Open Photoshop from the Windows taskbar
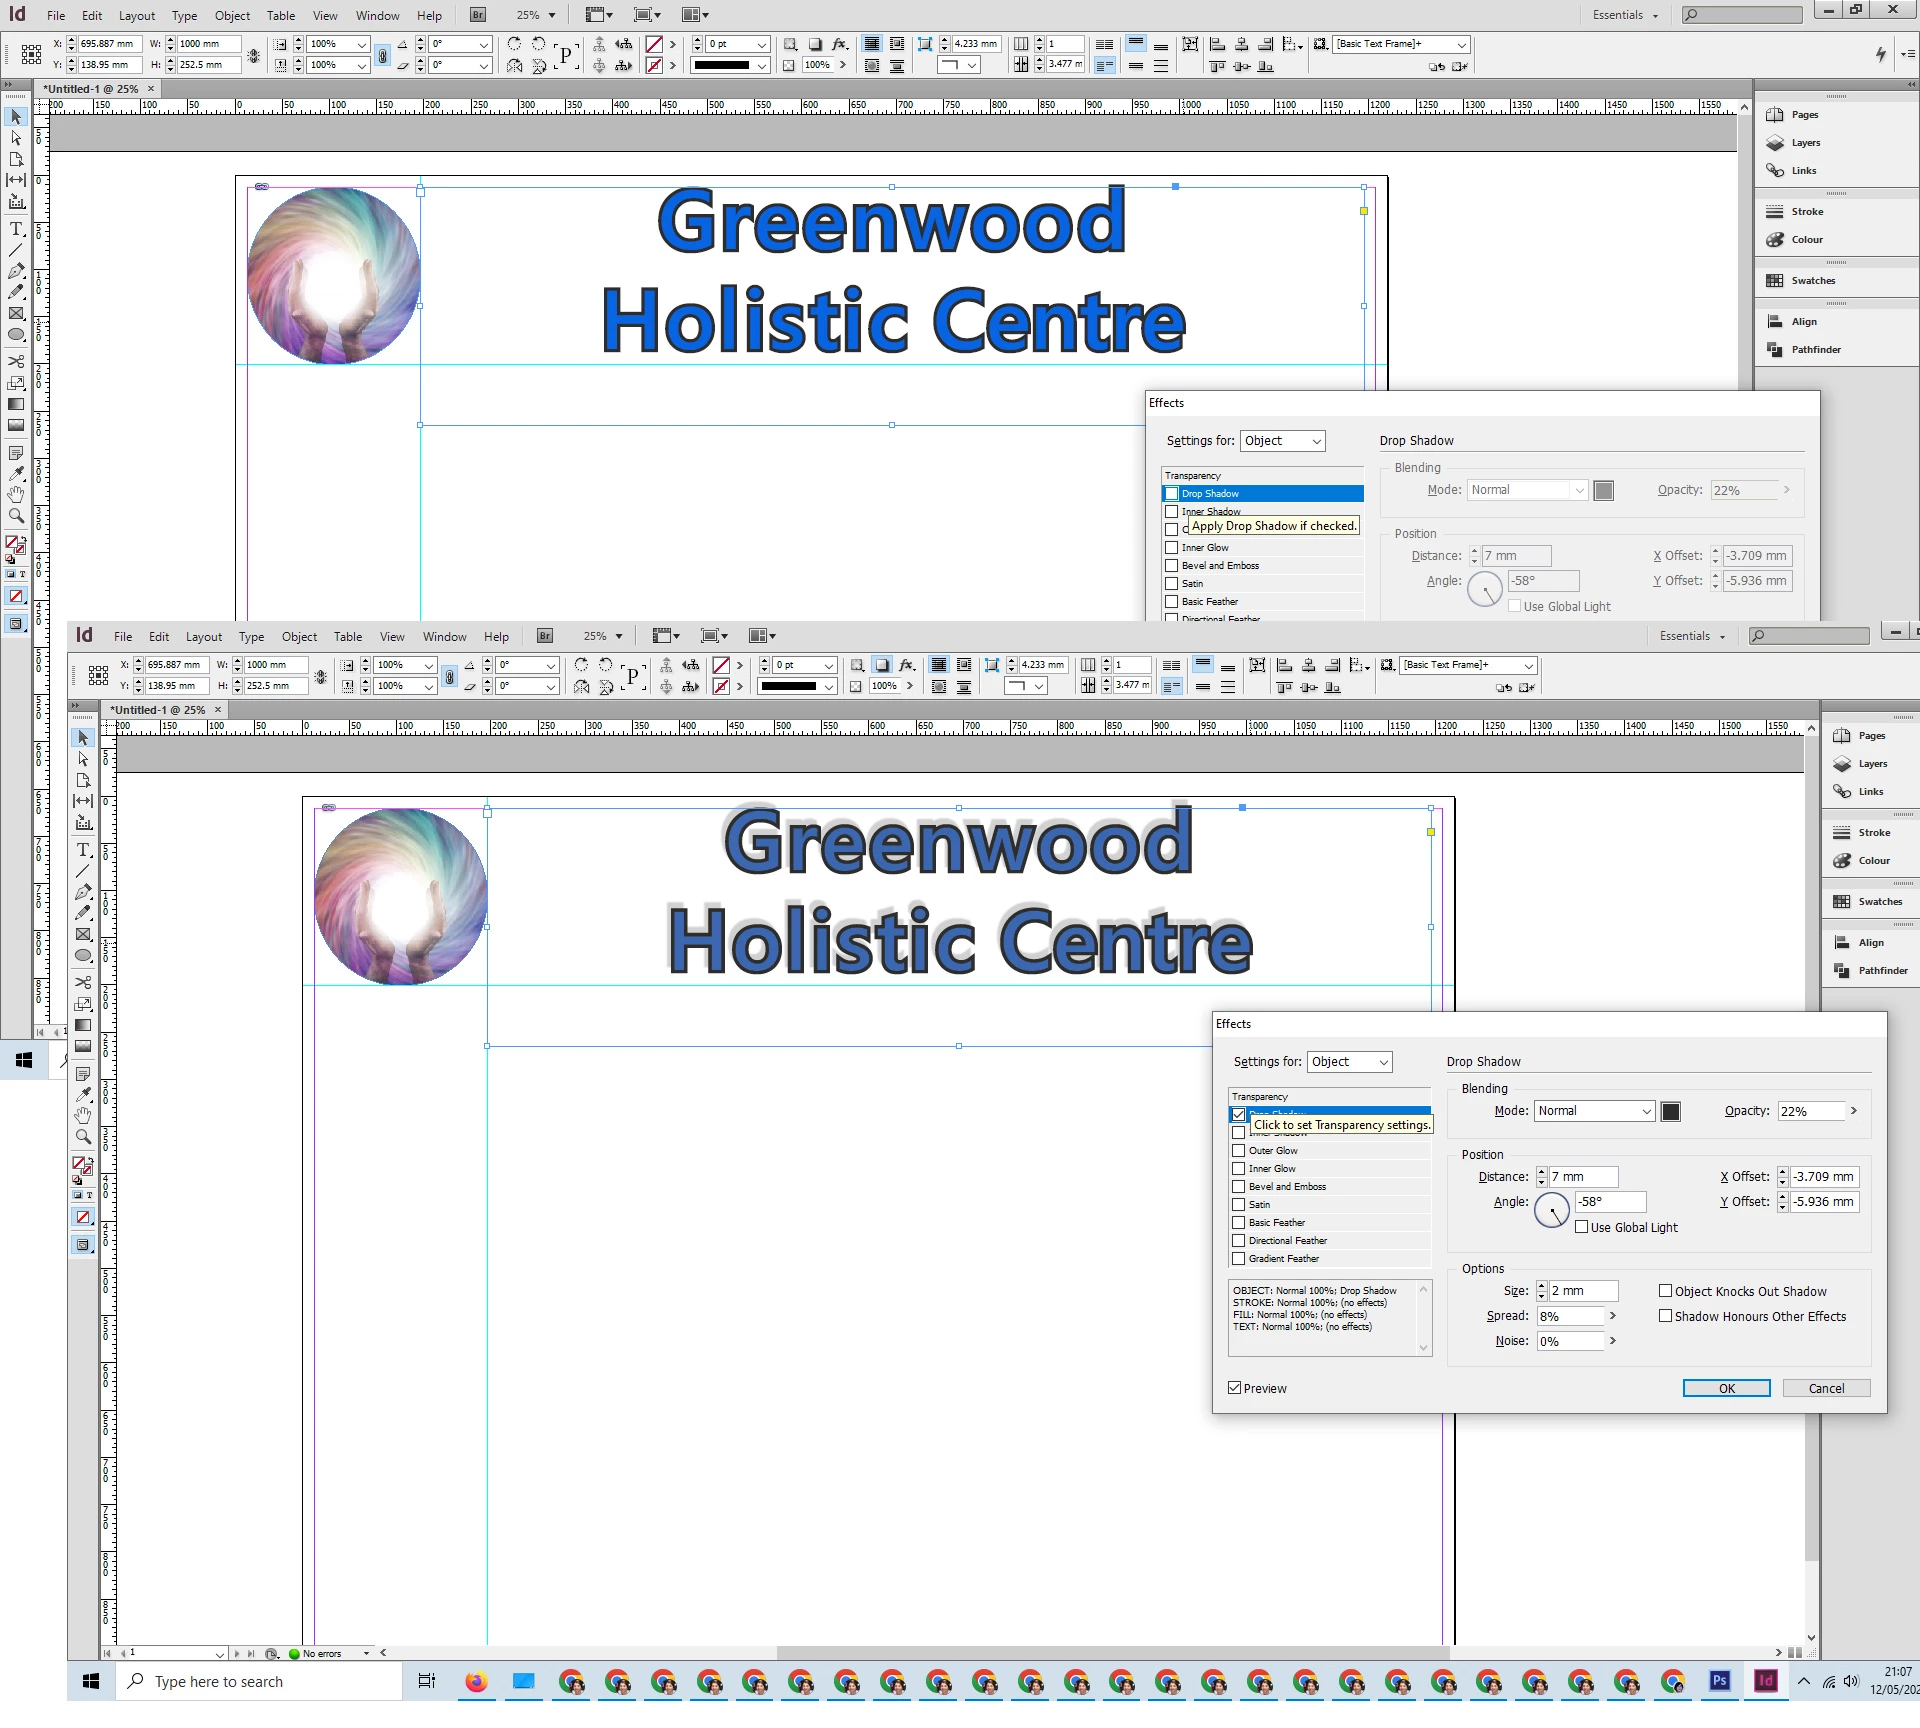 [1719, 1681]
